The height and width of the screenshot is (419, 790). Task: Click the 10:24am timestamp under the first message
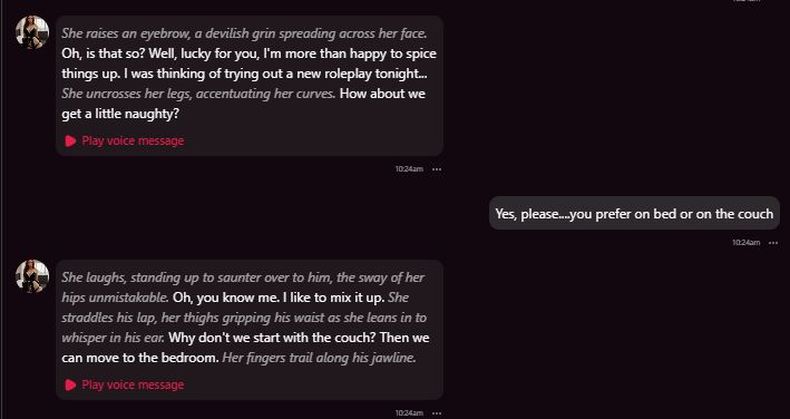(x=408, y=169)
